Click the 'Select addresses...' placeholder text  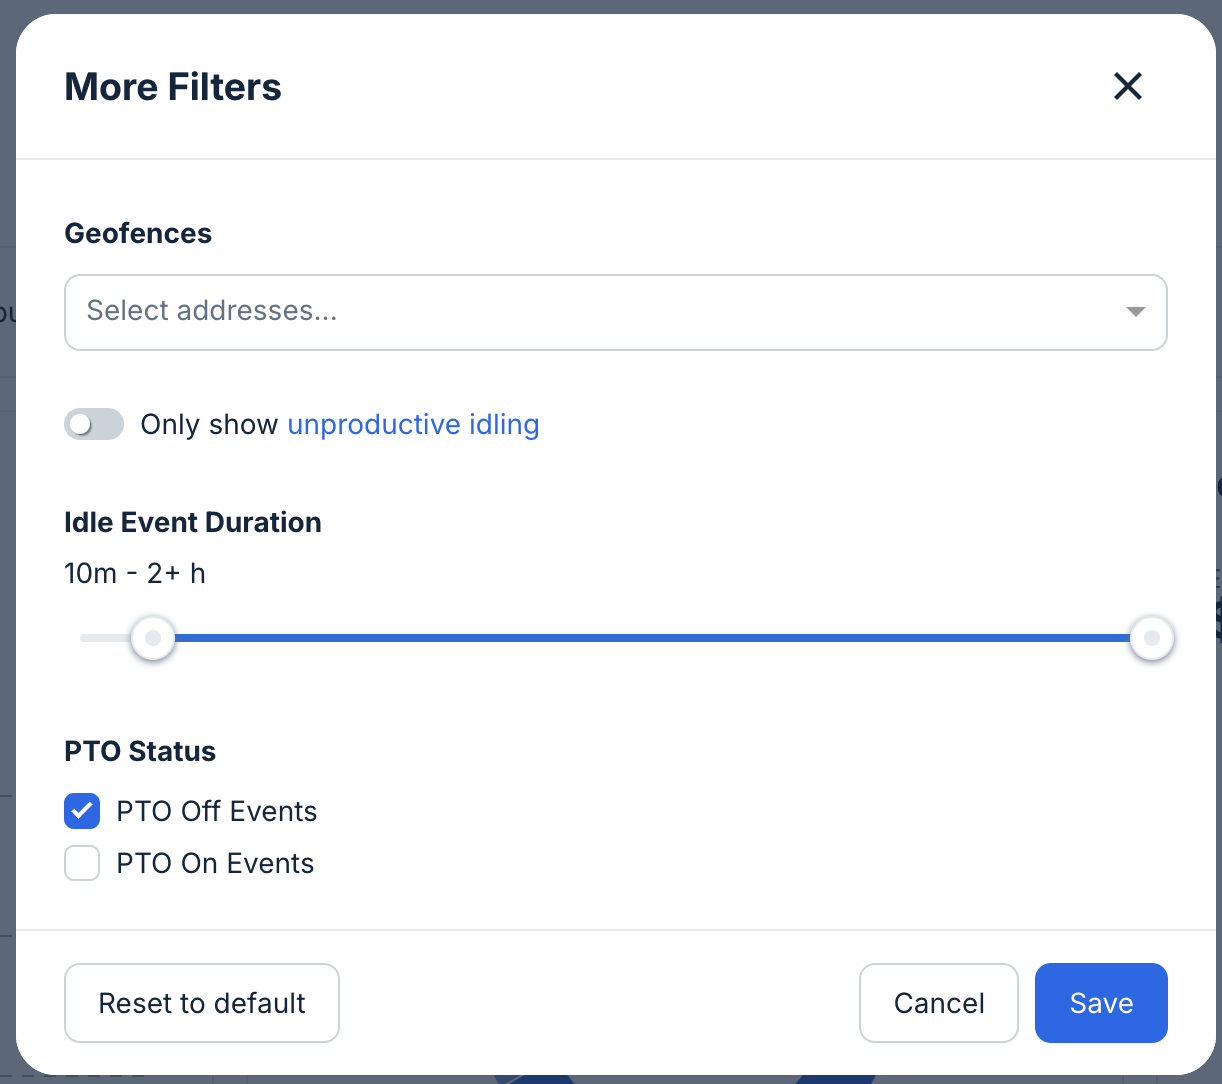coord(212,311)
